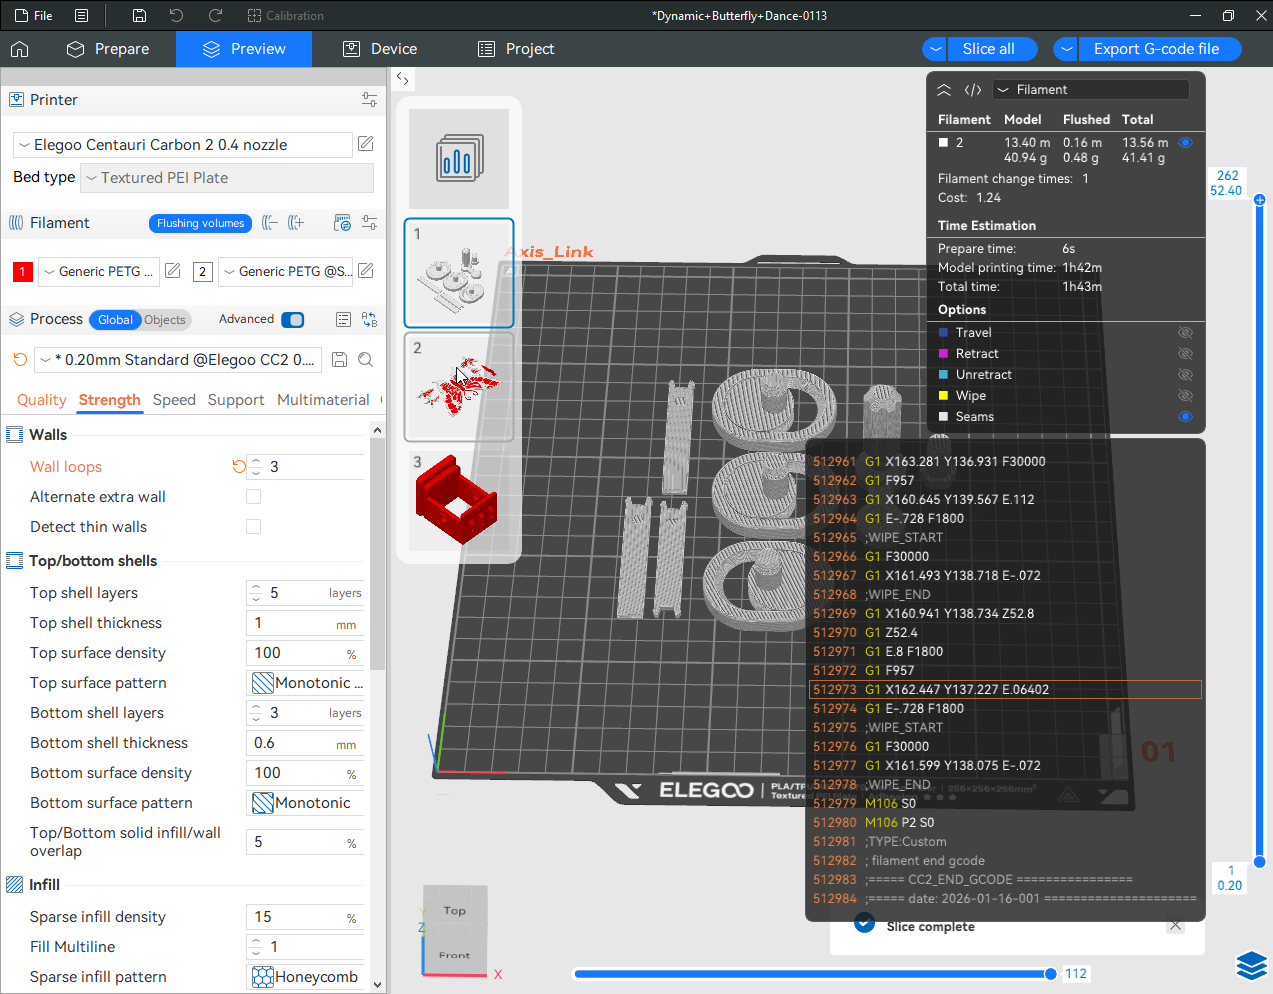Click the Slice all button
This screenshot has width=1273, height=994.
click(987, 49)
